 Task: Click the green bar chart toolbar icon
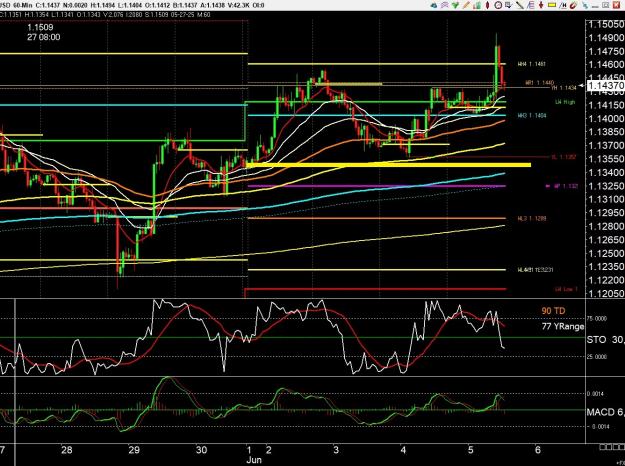coord(477,5)
